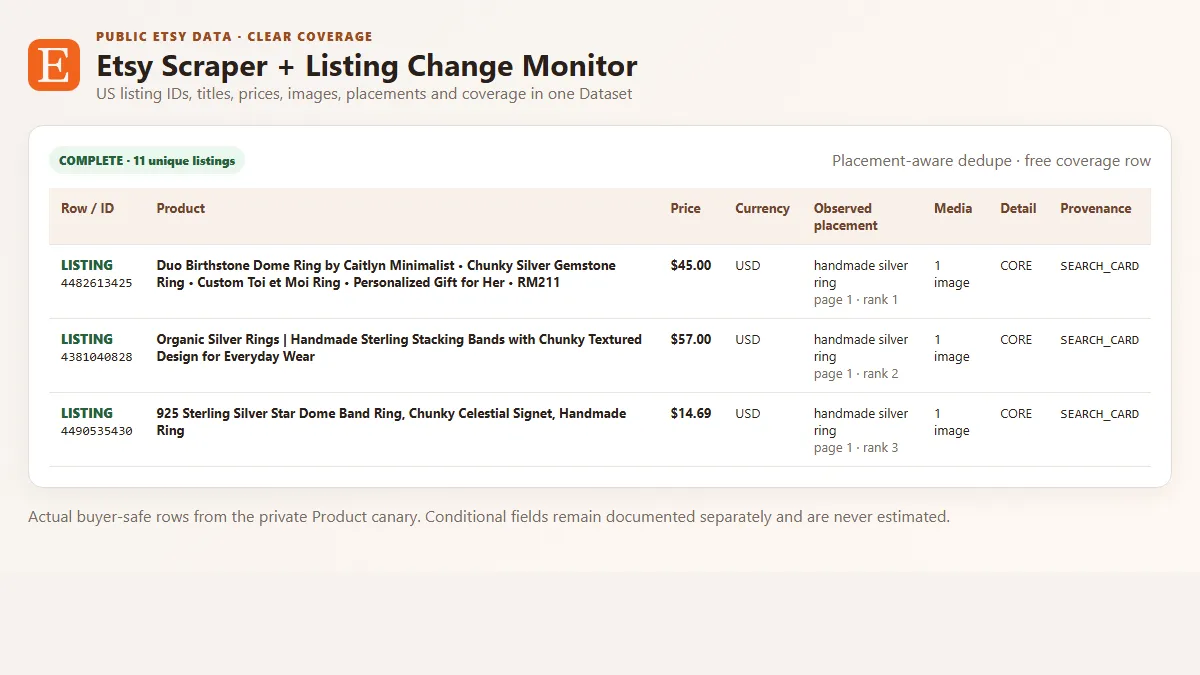Click the Placement-aware dedupe free coverage row text
This screenshot has width=1200, height=675.
[x=991, y=161]
